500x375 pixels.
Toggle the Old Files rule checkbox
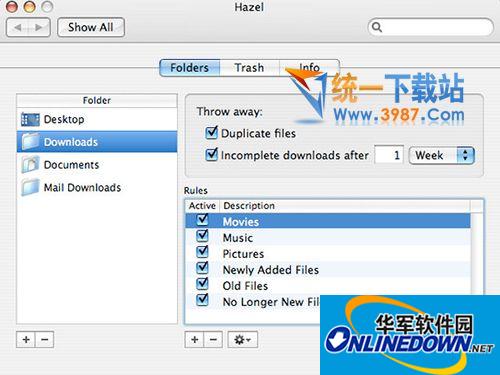pyautogui.click(x=202, y=284)
